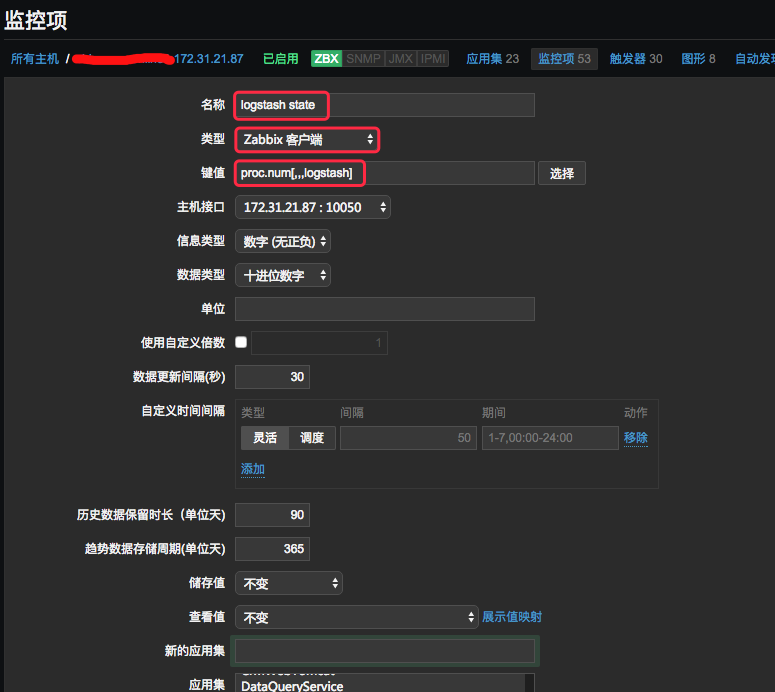Open the 图形 8 tab
The width and height of the screenshot is (775, 692).
pyautogui.click(x=698, y=59)
